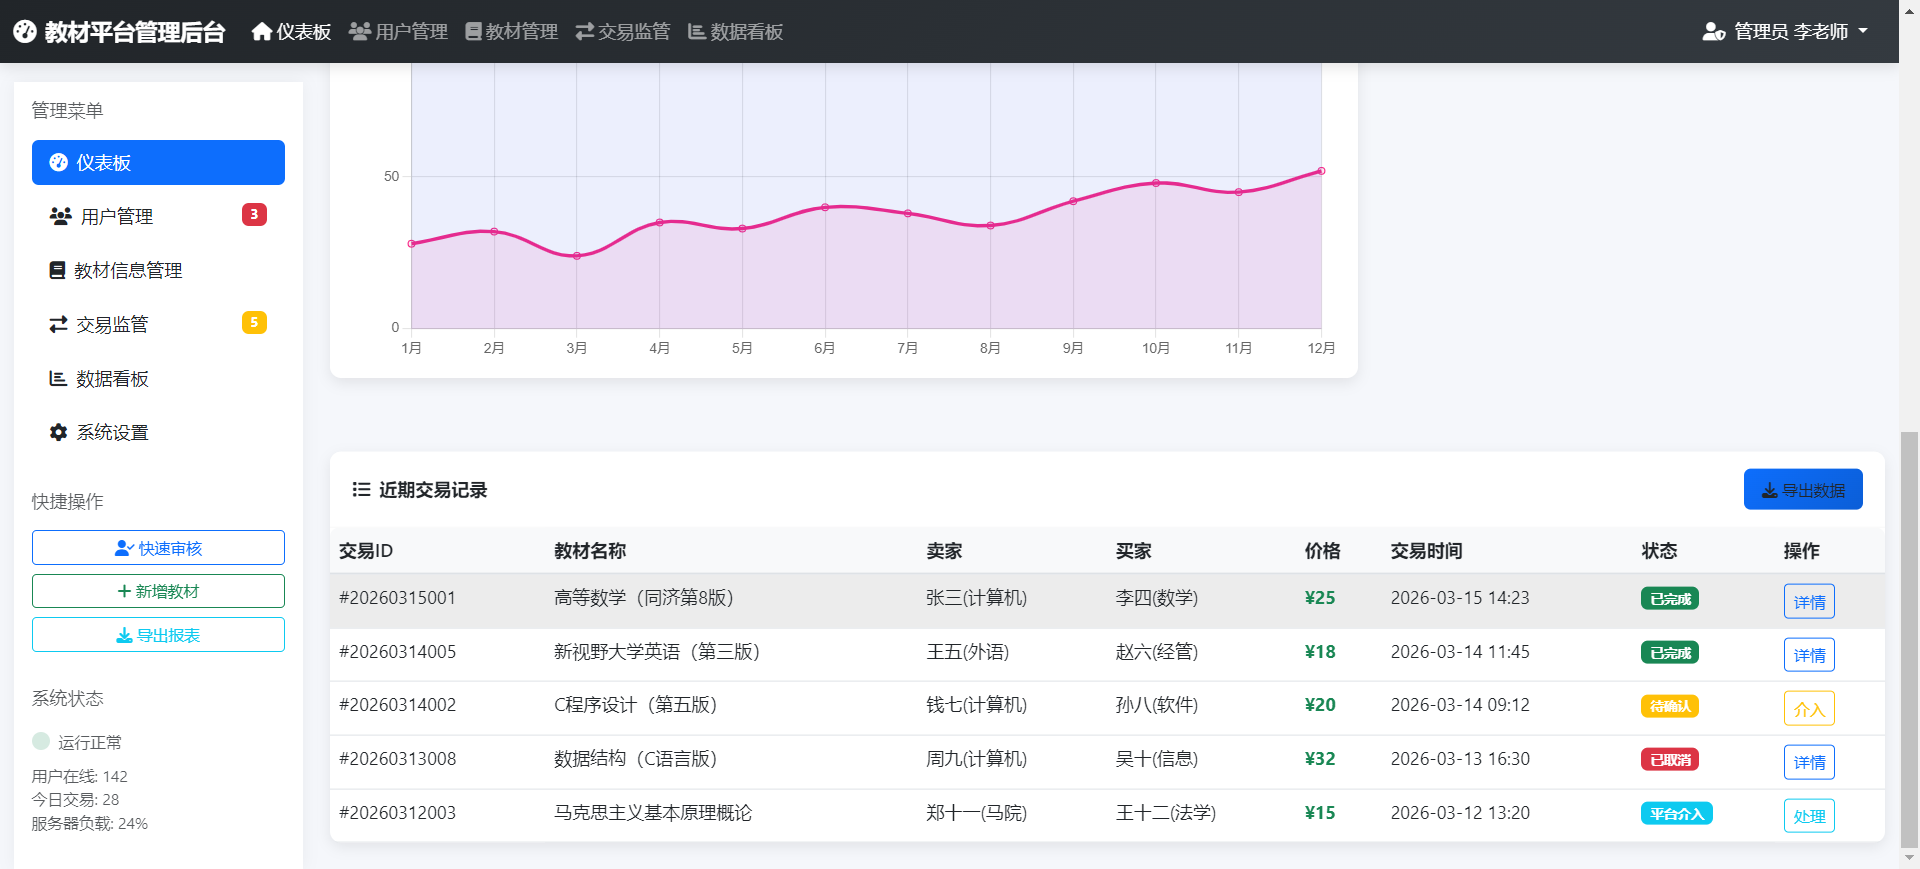1920x869 pixels.
Task: Click textbook name 马克思主义基本原理概论
Action: pos(653,813)
